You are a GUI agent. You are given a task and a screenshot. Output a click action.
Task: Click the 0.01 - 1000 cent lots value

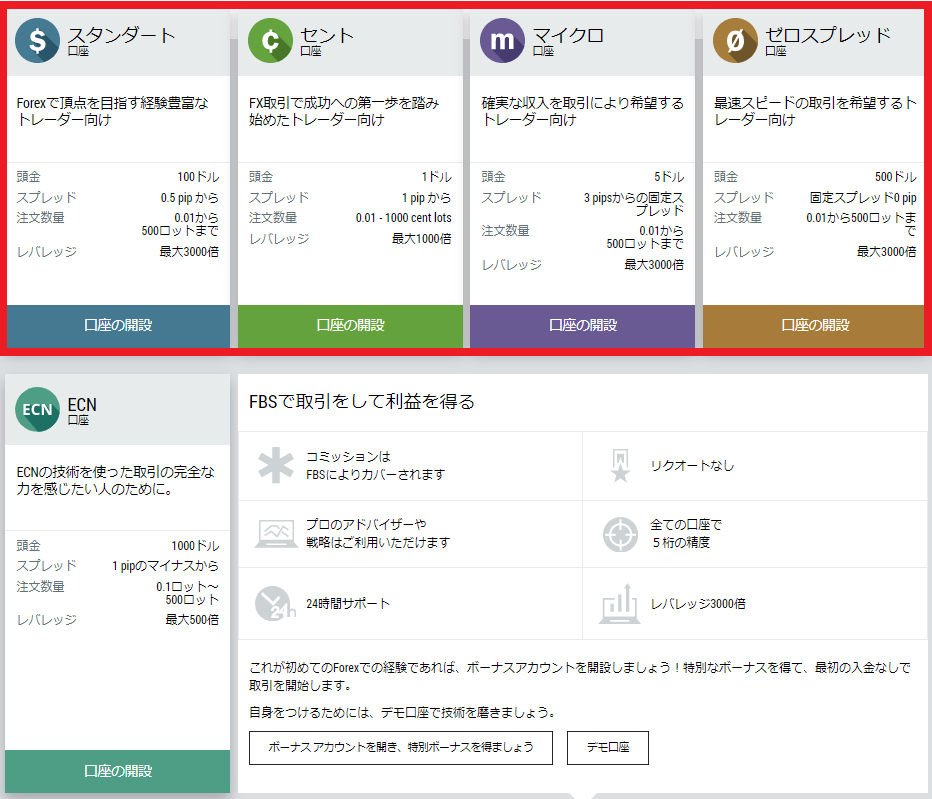coord(404,218)
